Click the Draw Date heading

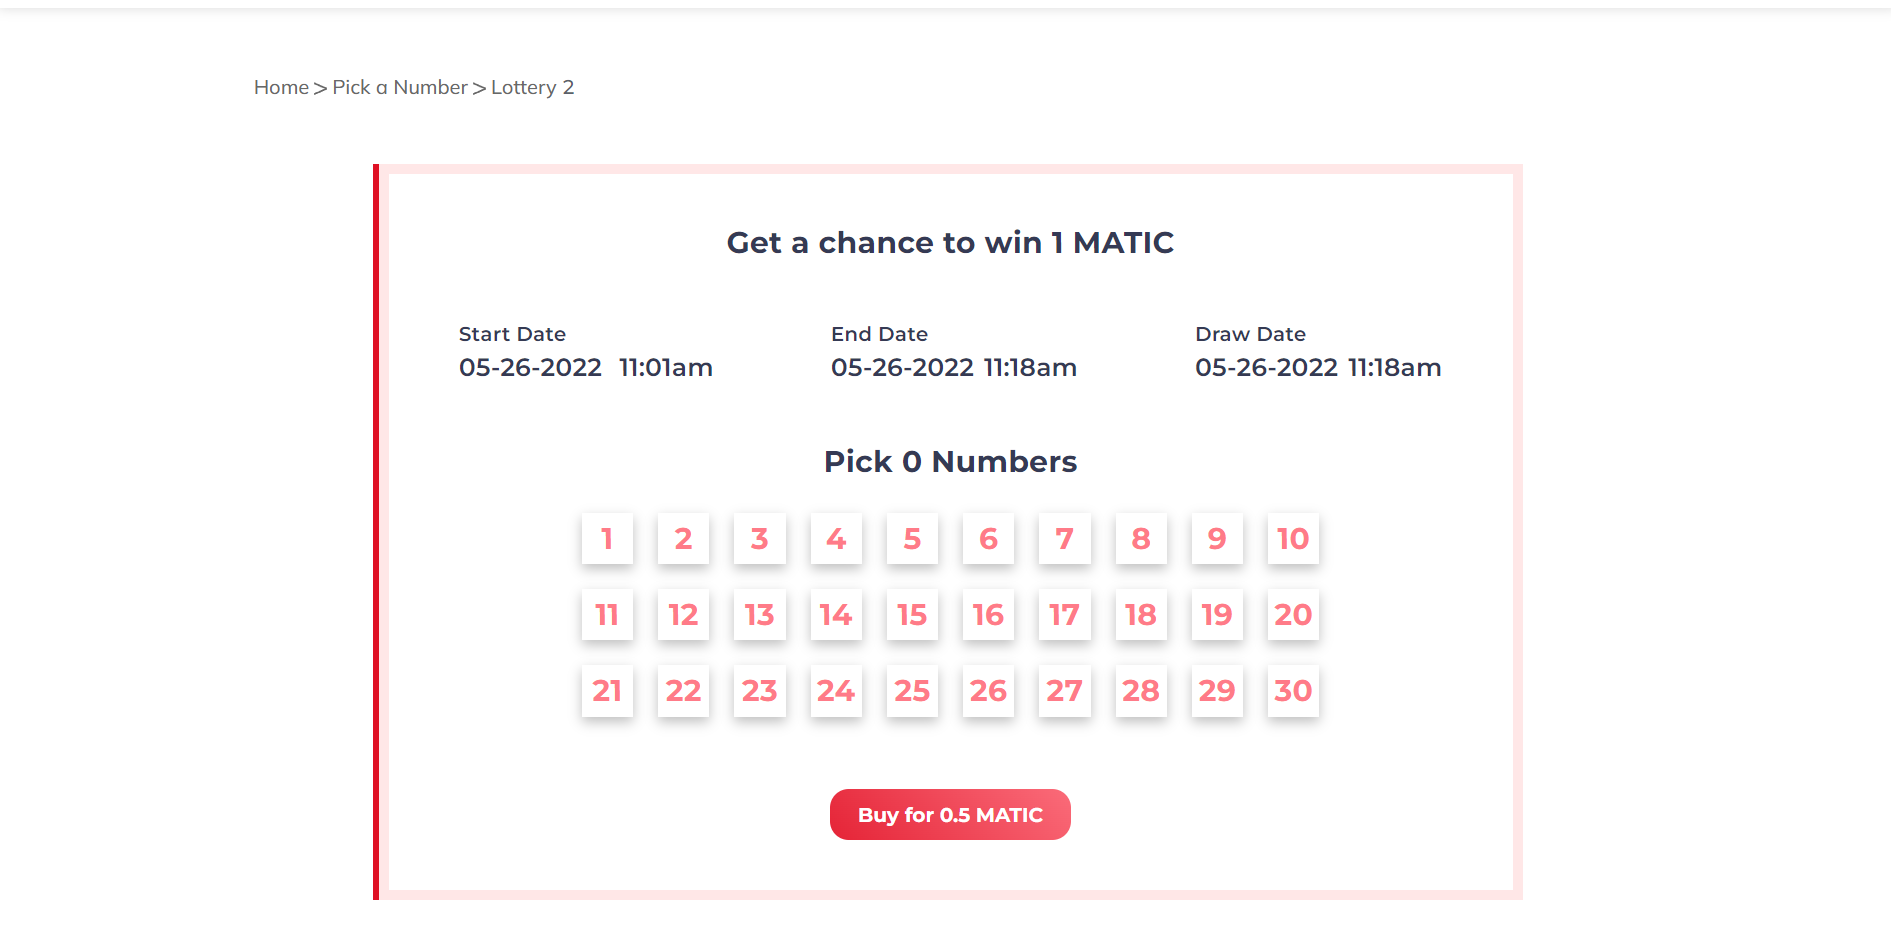pyautogui.click(x=1250, y=333)
